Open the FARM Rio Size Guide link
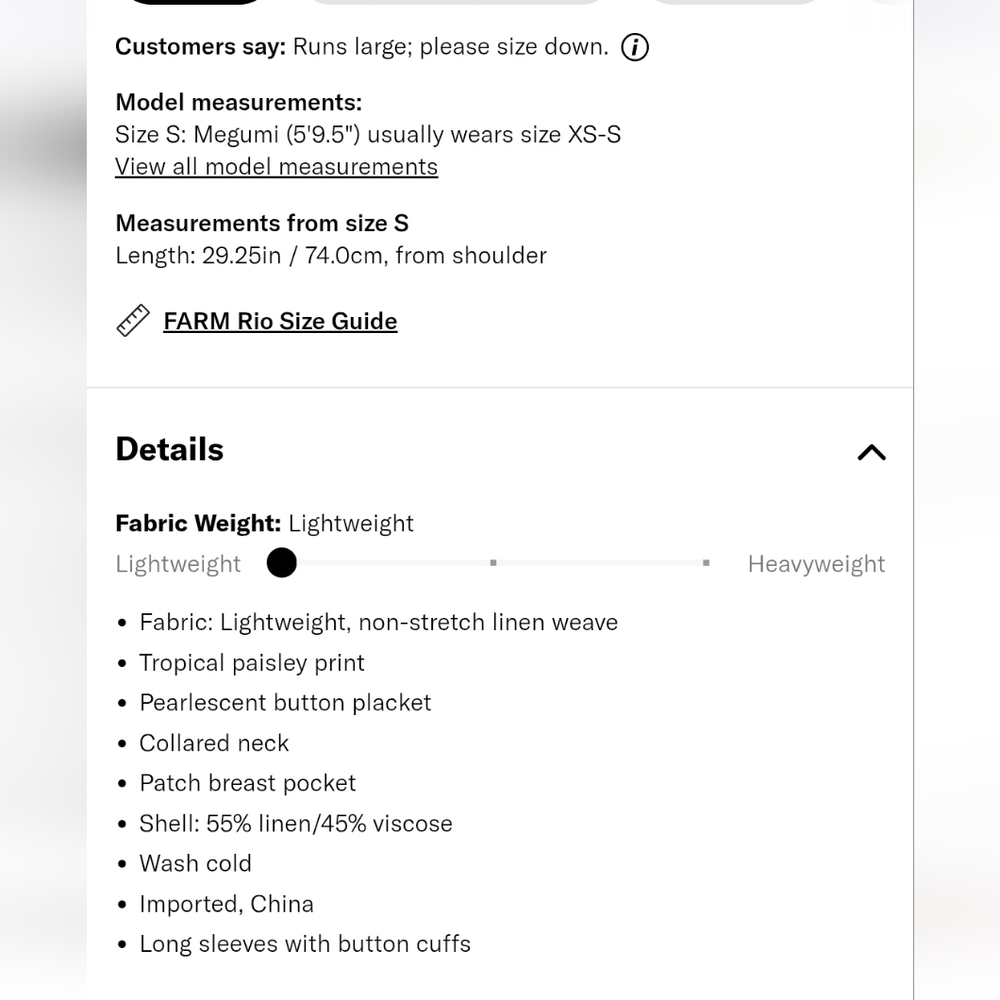 [280, 321]
